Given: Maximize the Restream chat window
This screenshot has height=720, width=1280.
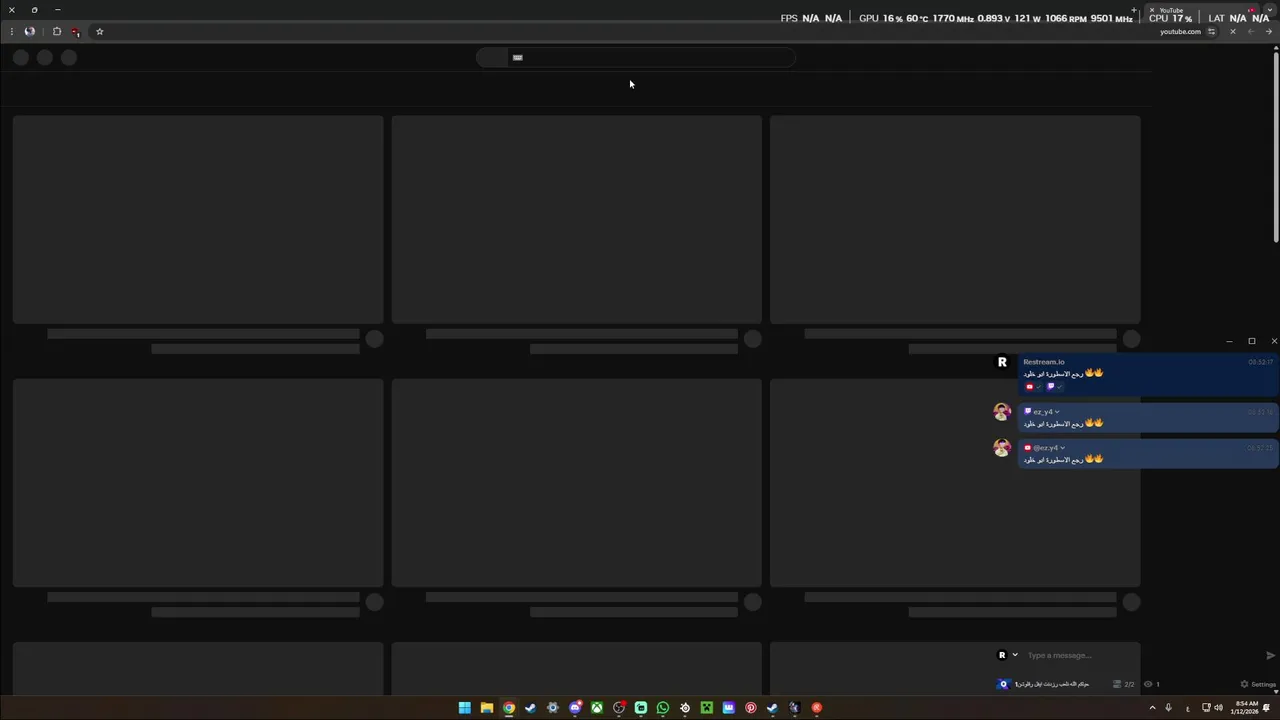Looking at the screenshot, I should (1251, 341).
